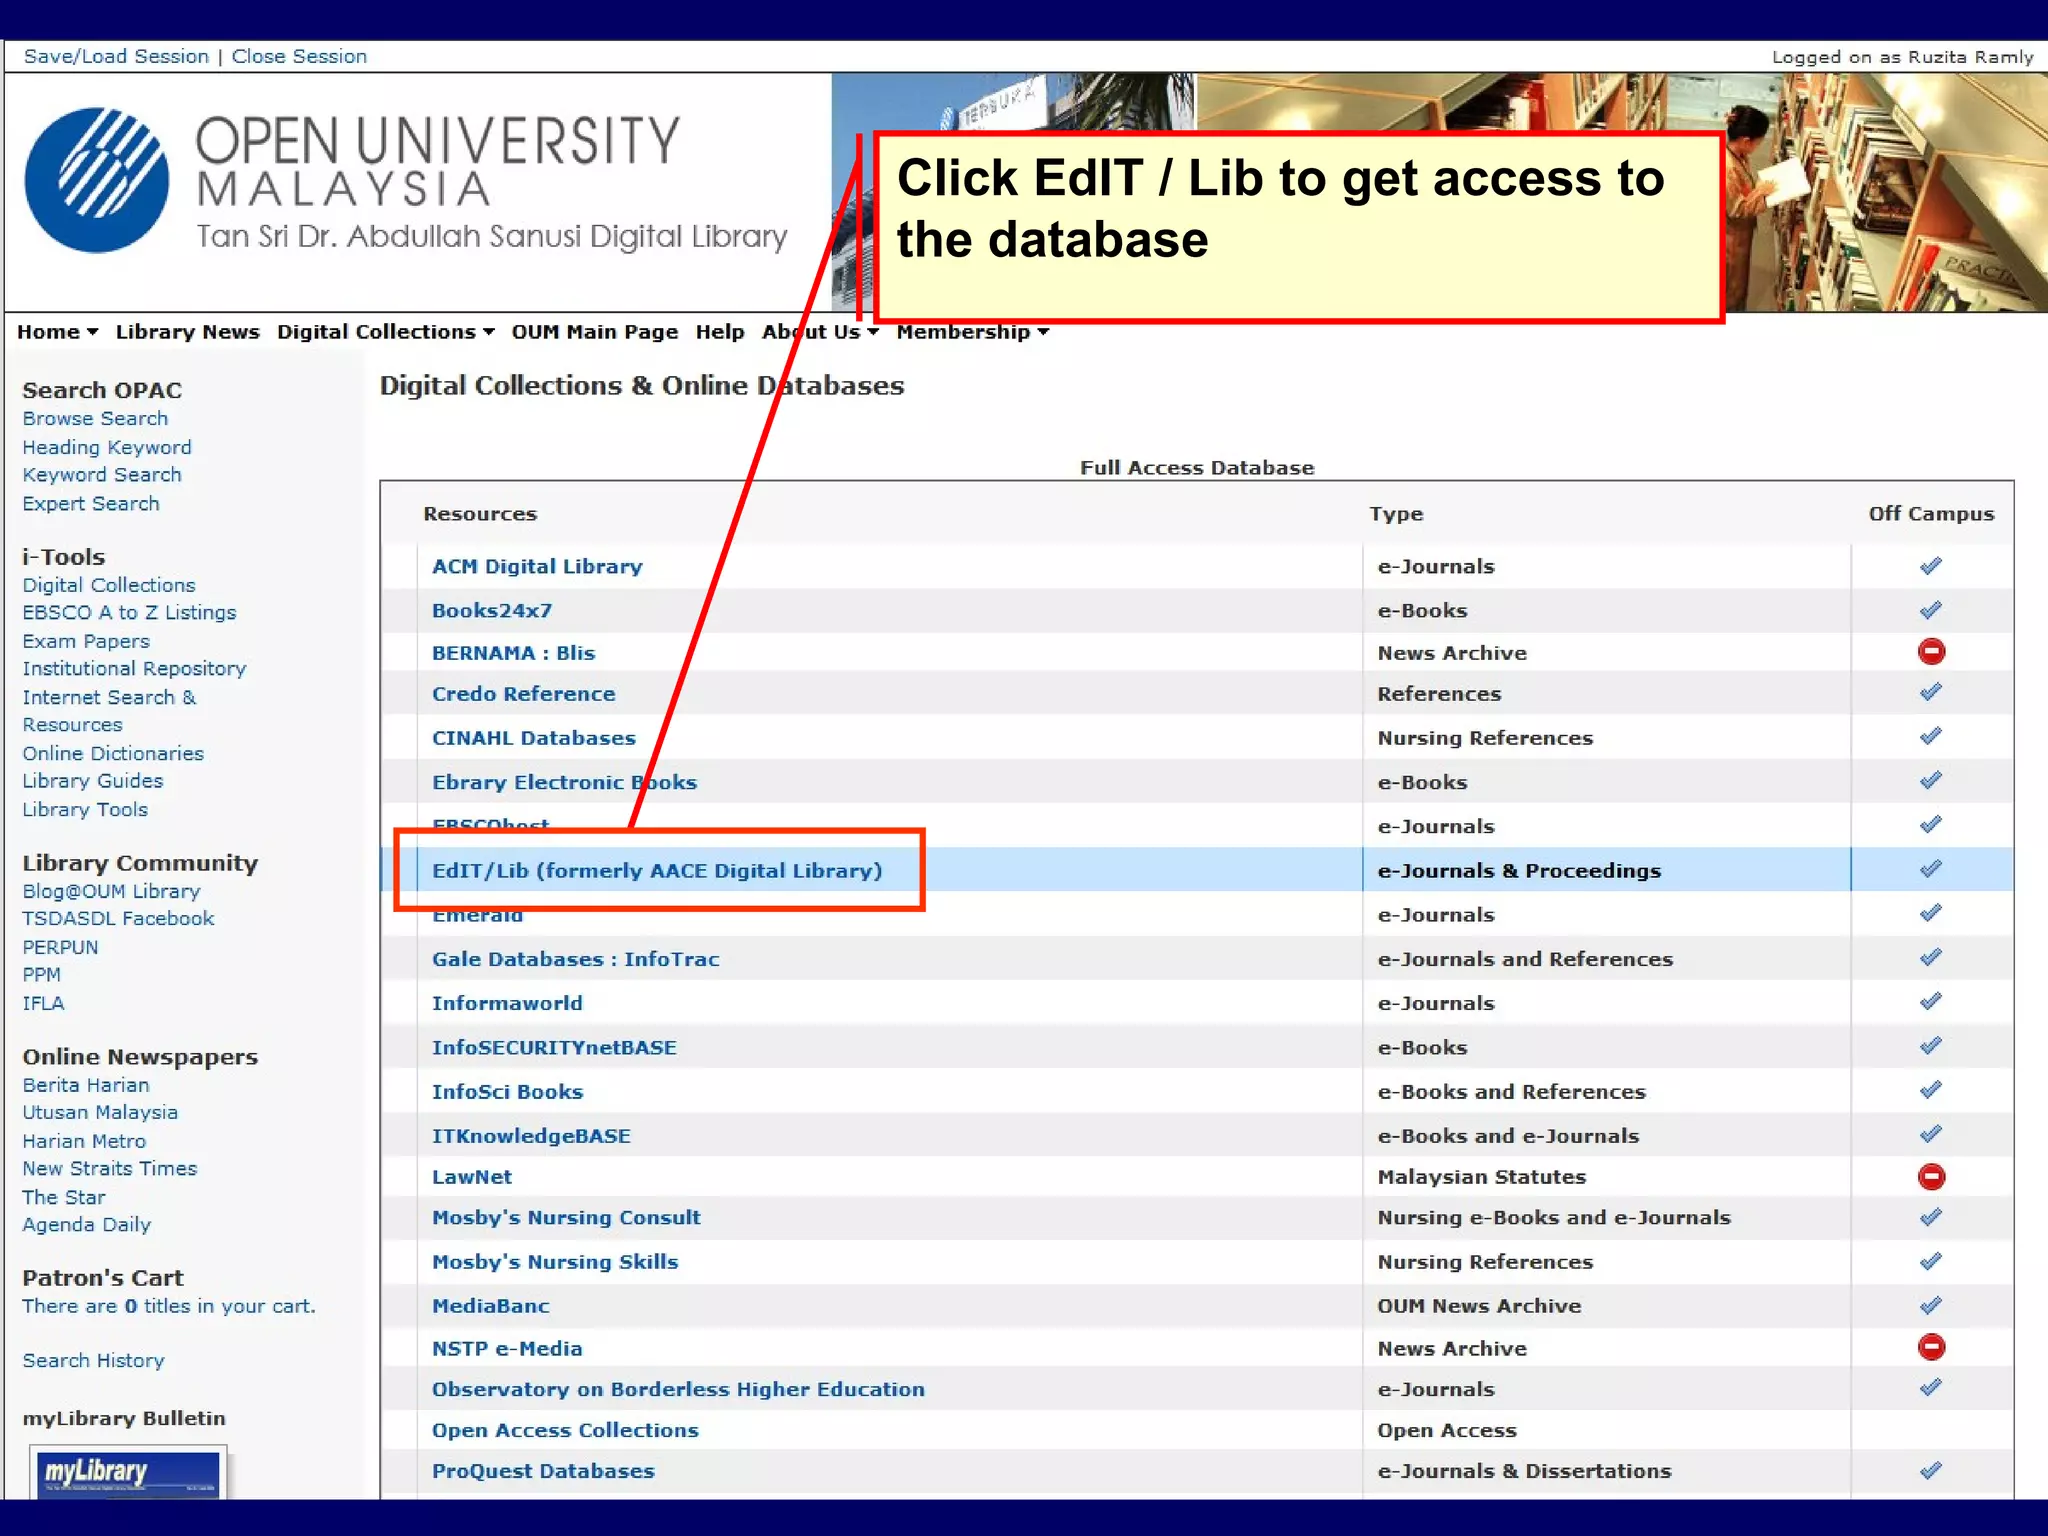
Task: Go to OUM Main Page
Action: tap(595, 332)
